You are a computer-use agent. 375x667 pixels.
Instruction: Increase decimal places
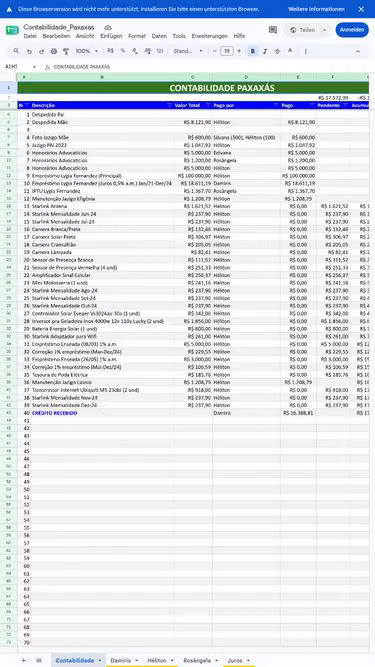point(148,51)
